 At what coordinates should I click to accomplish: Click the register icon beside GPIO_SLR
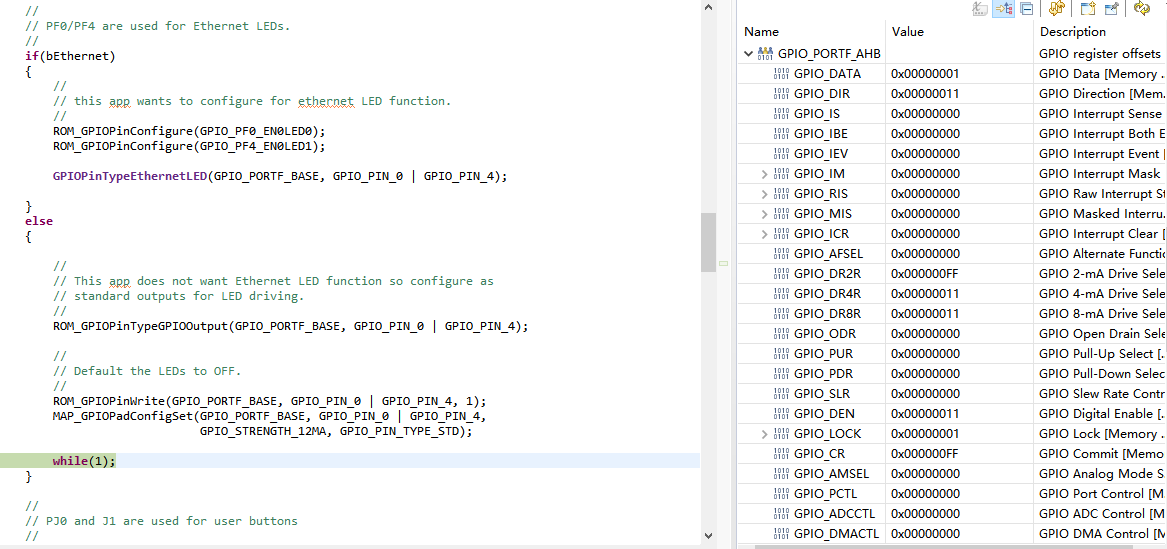[781, 394]
